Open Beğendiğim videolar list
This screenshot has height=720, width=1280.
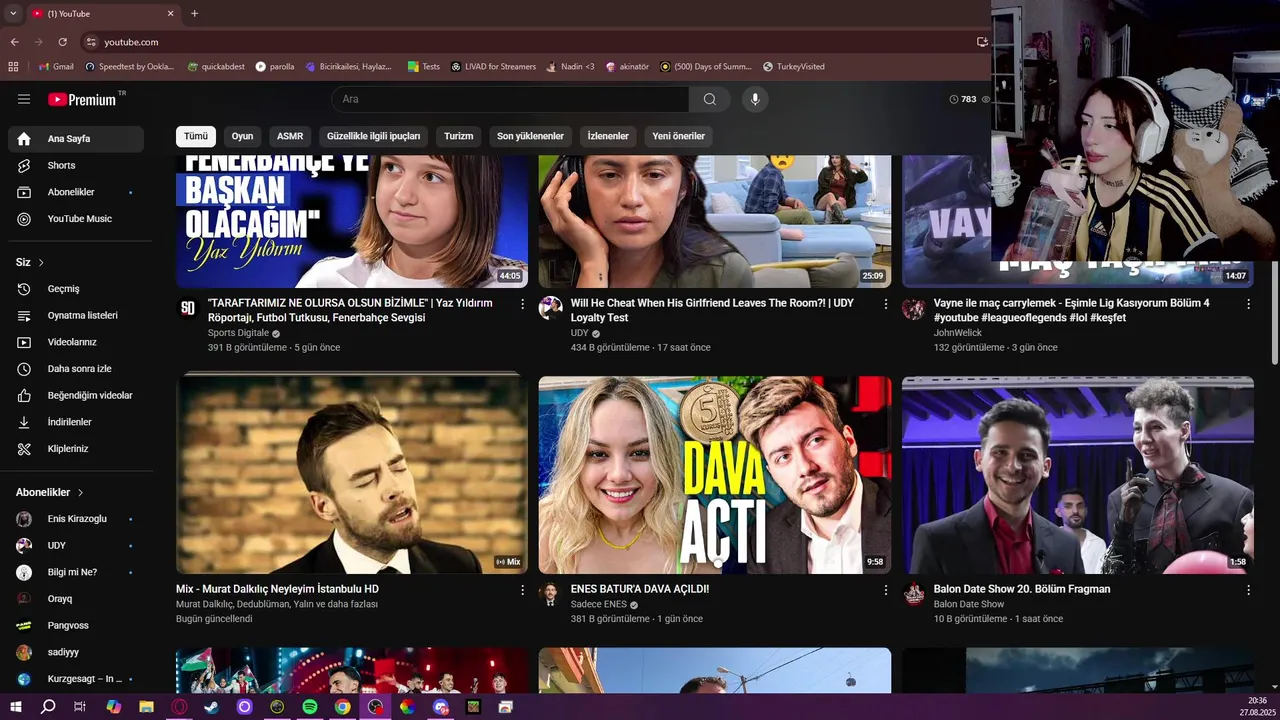(x=76, y=395)
